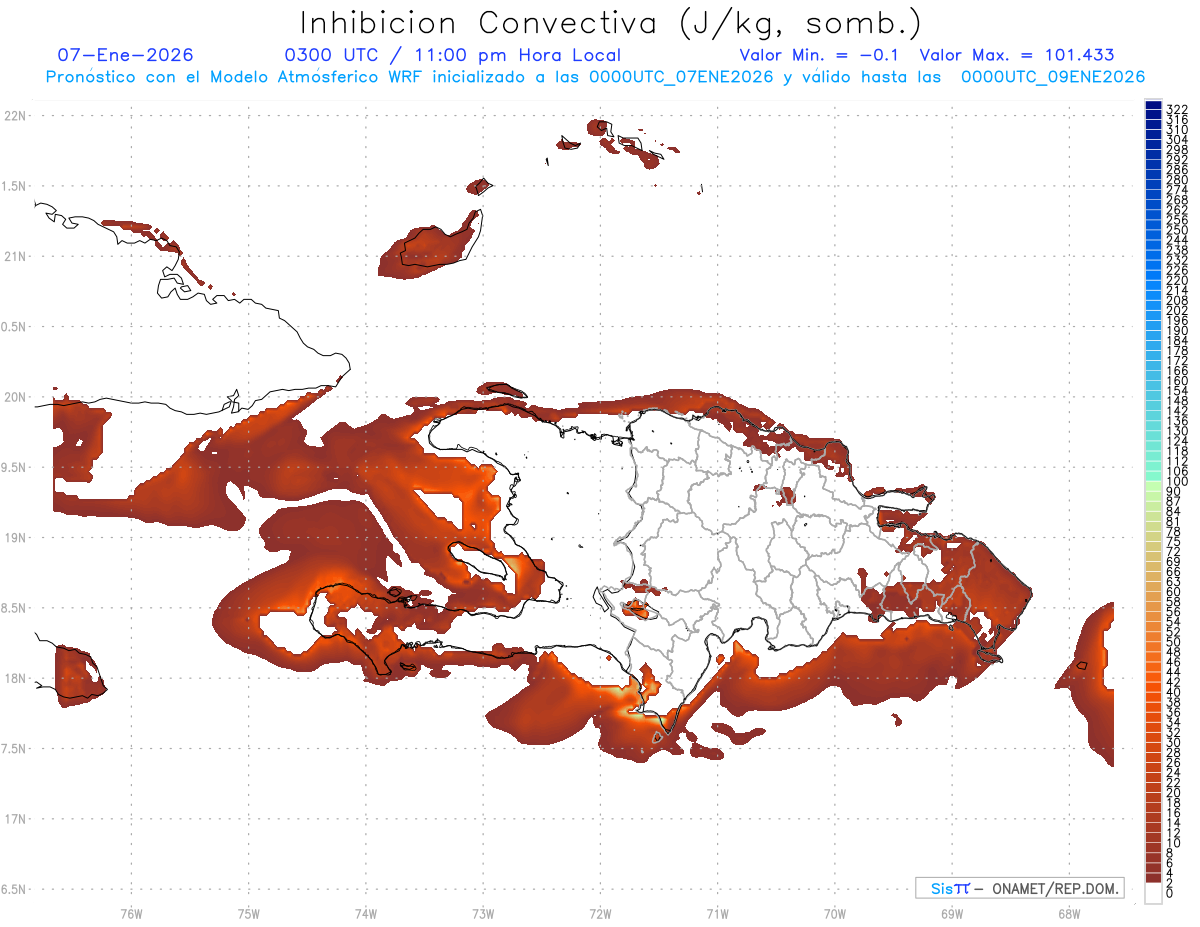Click the '74W' longitude label

366,913
